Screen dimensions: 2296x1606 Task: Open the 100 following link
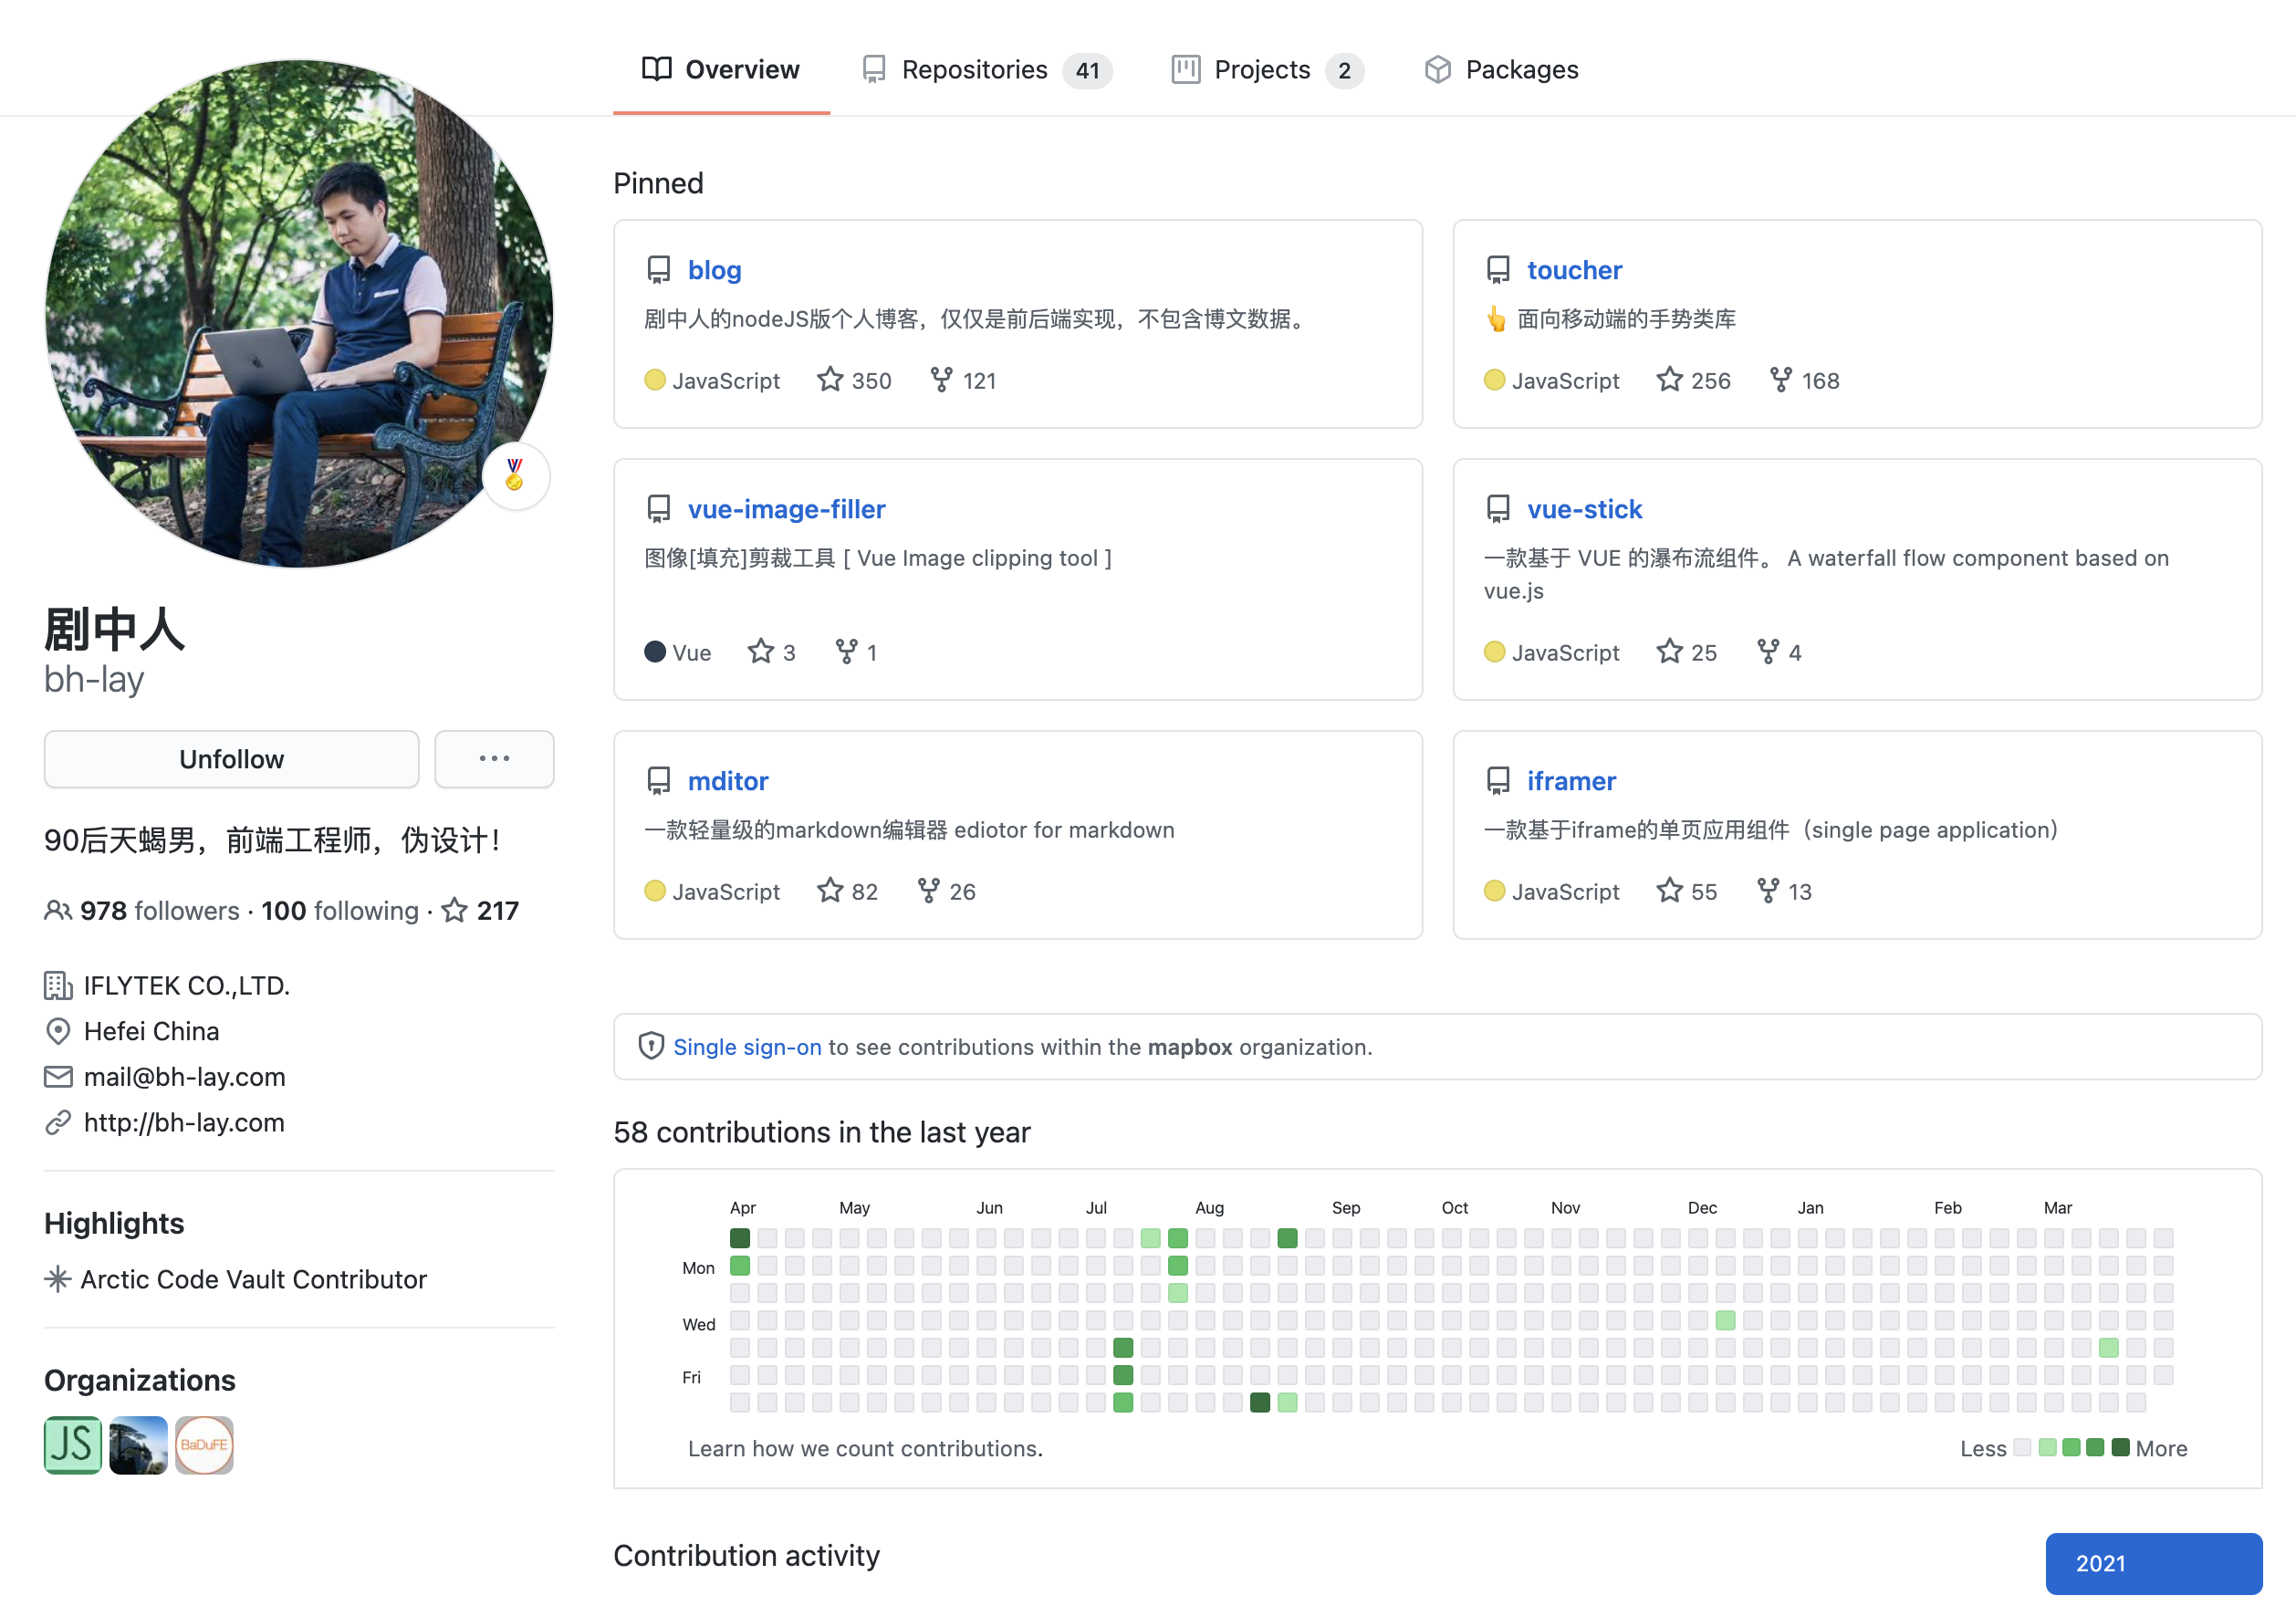click(x=340, y=910)
